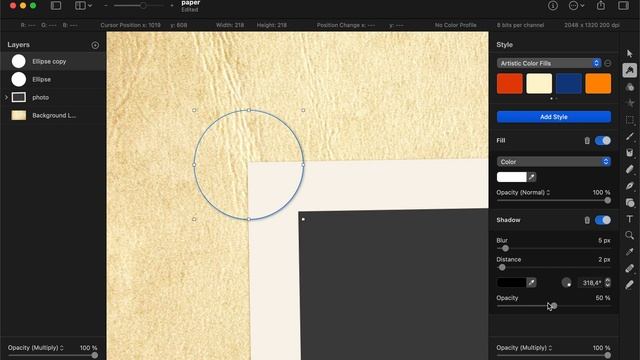Screen dimensions: 640x360
Task: Step the shadow angle value with arrows
Action: pos(608,282)
